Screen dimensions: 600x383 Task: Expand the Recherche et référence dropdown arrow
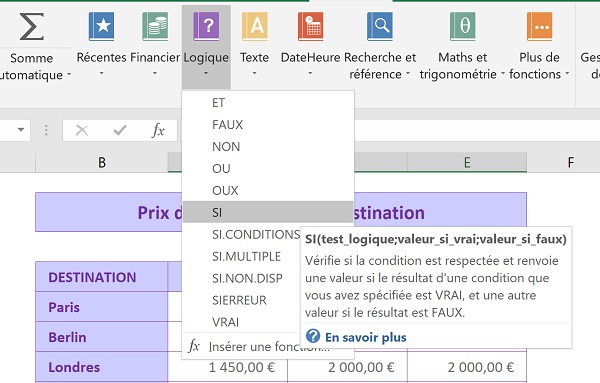click(408, 73)
